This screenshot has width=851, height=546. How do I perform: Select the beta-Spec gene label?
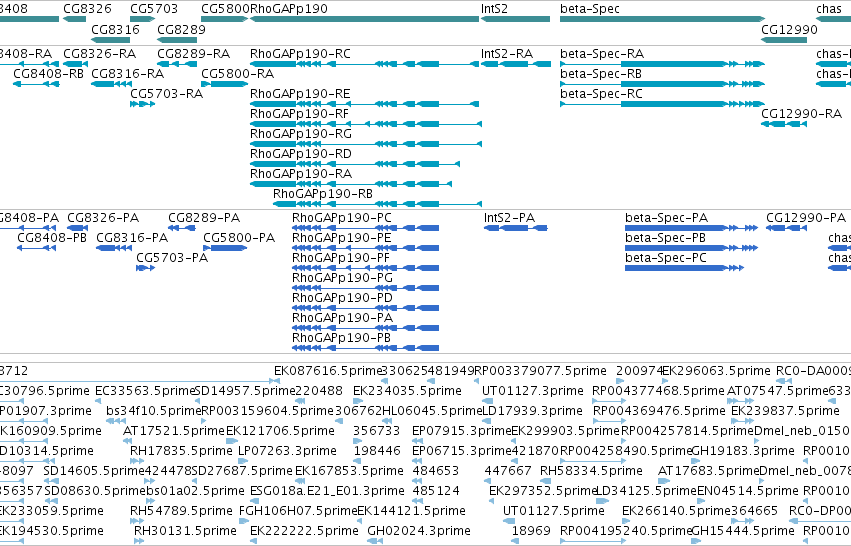pos(590,9)
